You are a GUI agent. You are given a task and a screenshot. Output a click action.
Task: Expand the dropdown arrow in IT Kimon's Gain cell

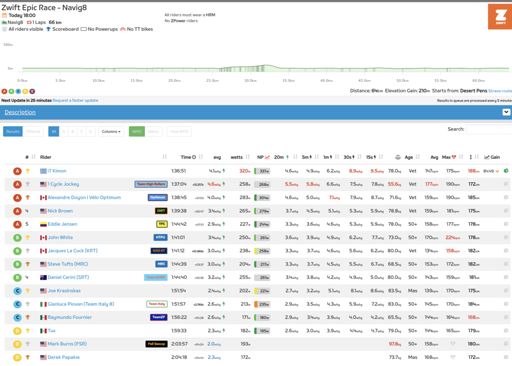(497, 171)
